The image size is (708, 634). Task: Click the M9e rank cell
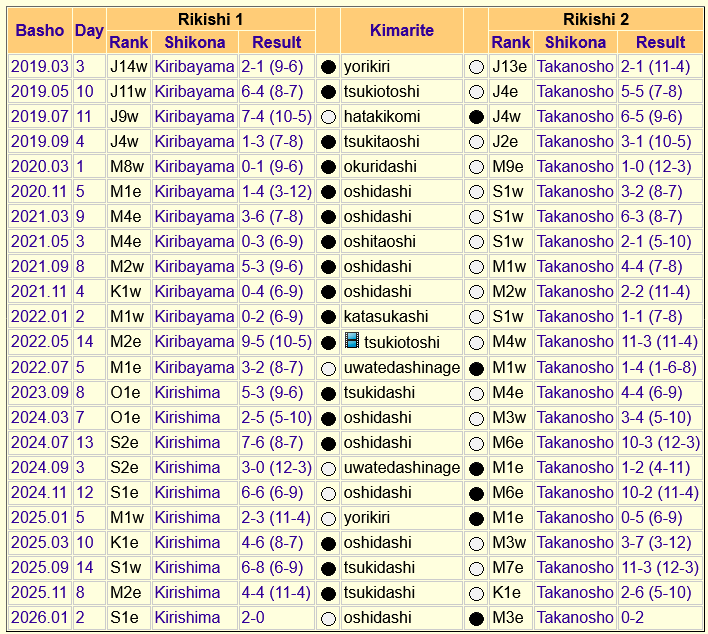[x=511, y=166]
